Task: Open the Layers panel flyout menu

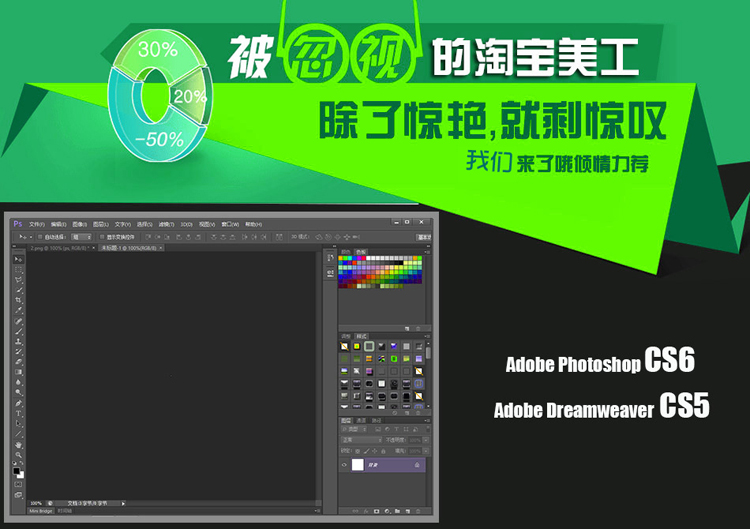Action: pyautogui.click(x=427, y=420)
